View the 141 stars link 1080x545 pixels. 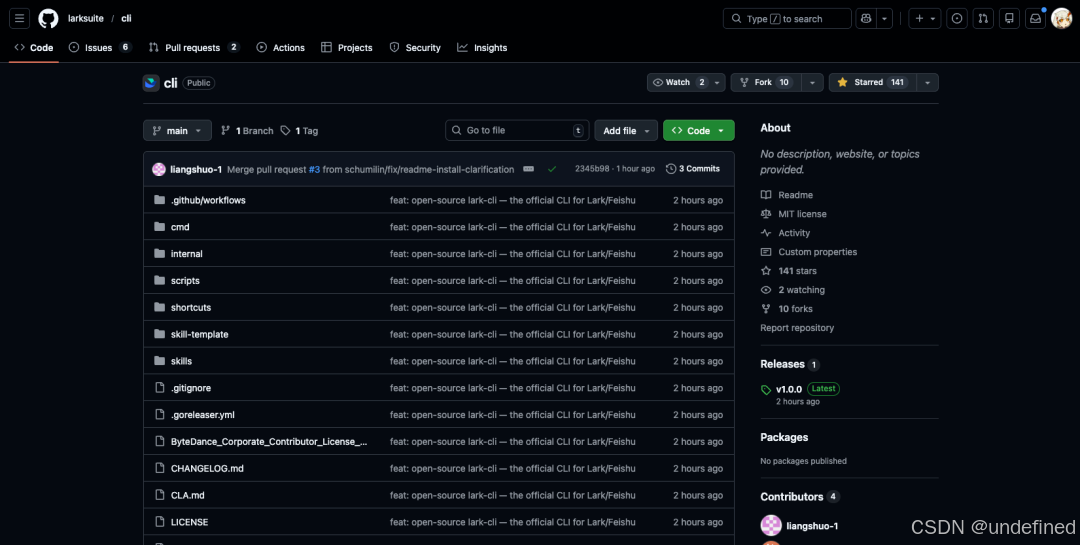point(789,271)
